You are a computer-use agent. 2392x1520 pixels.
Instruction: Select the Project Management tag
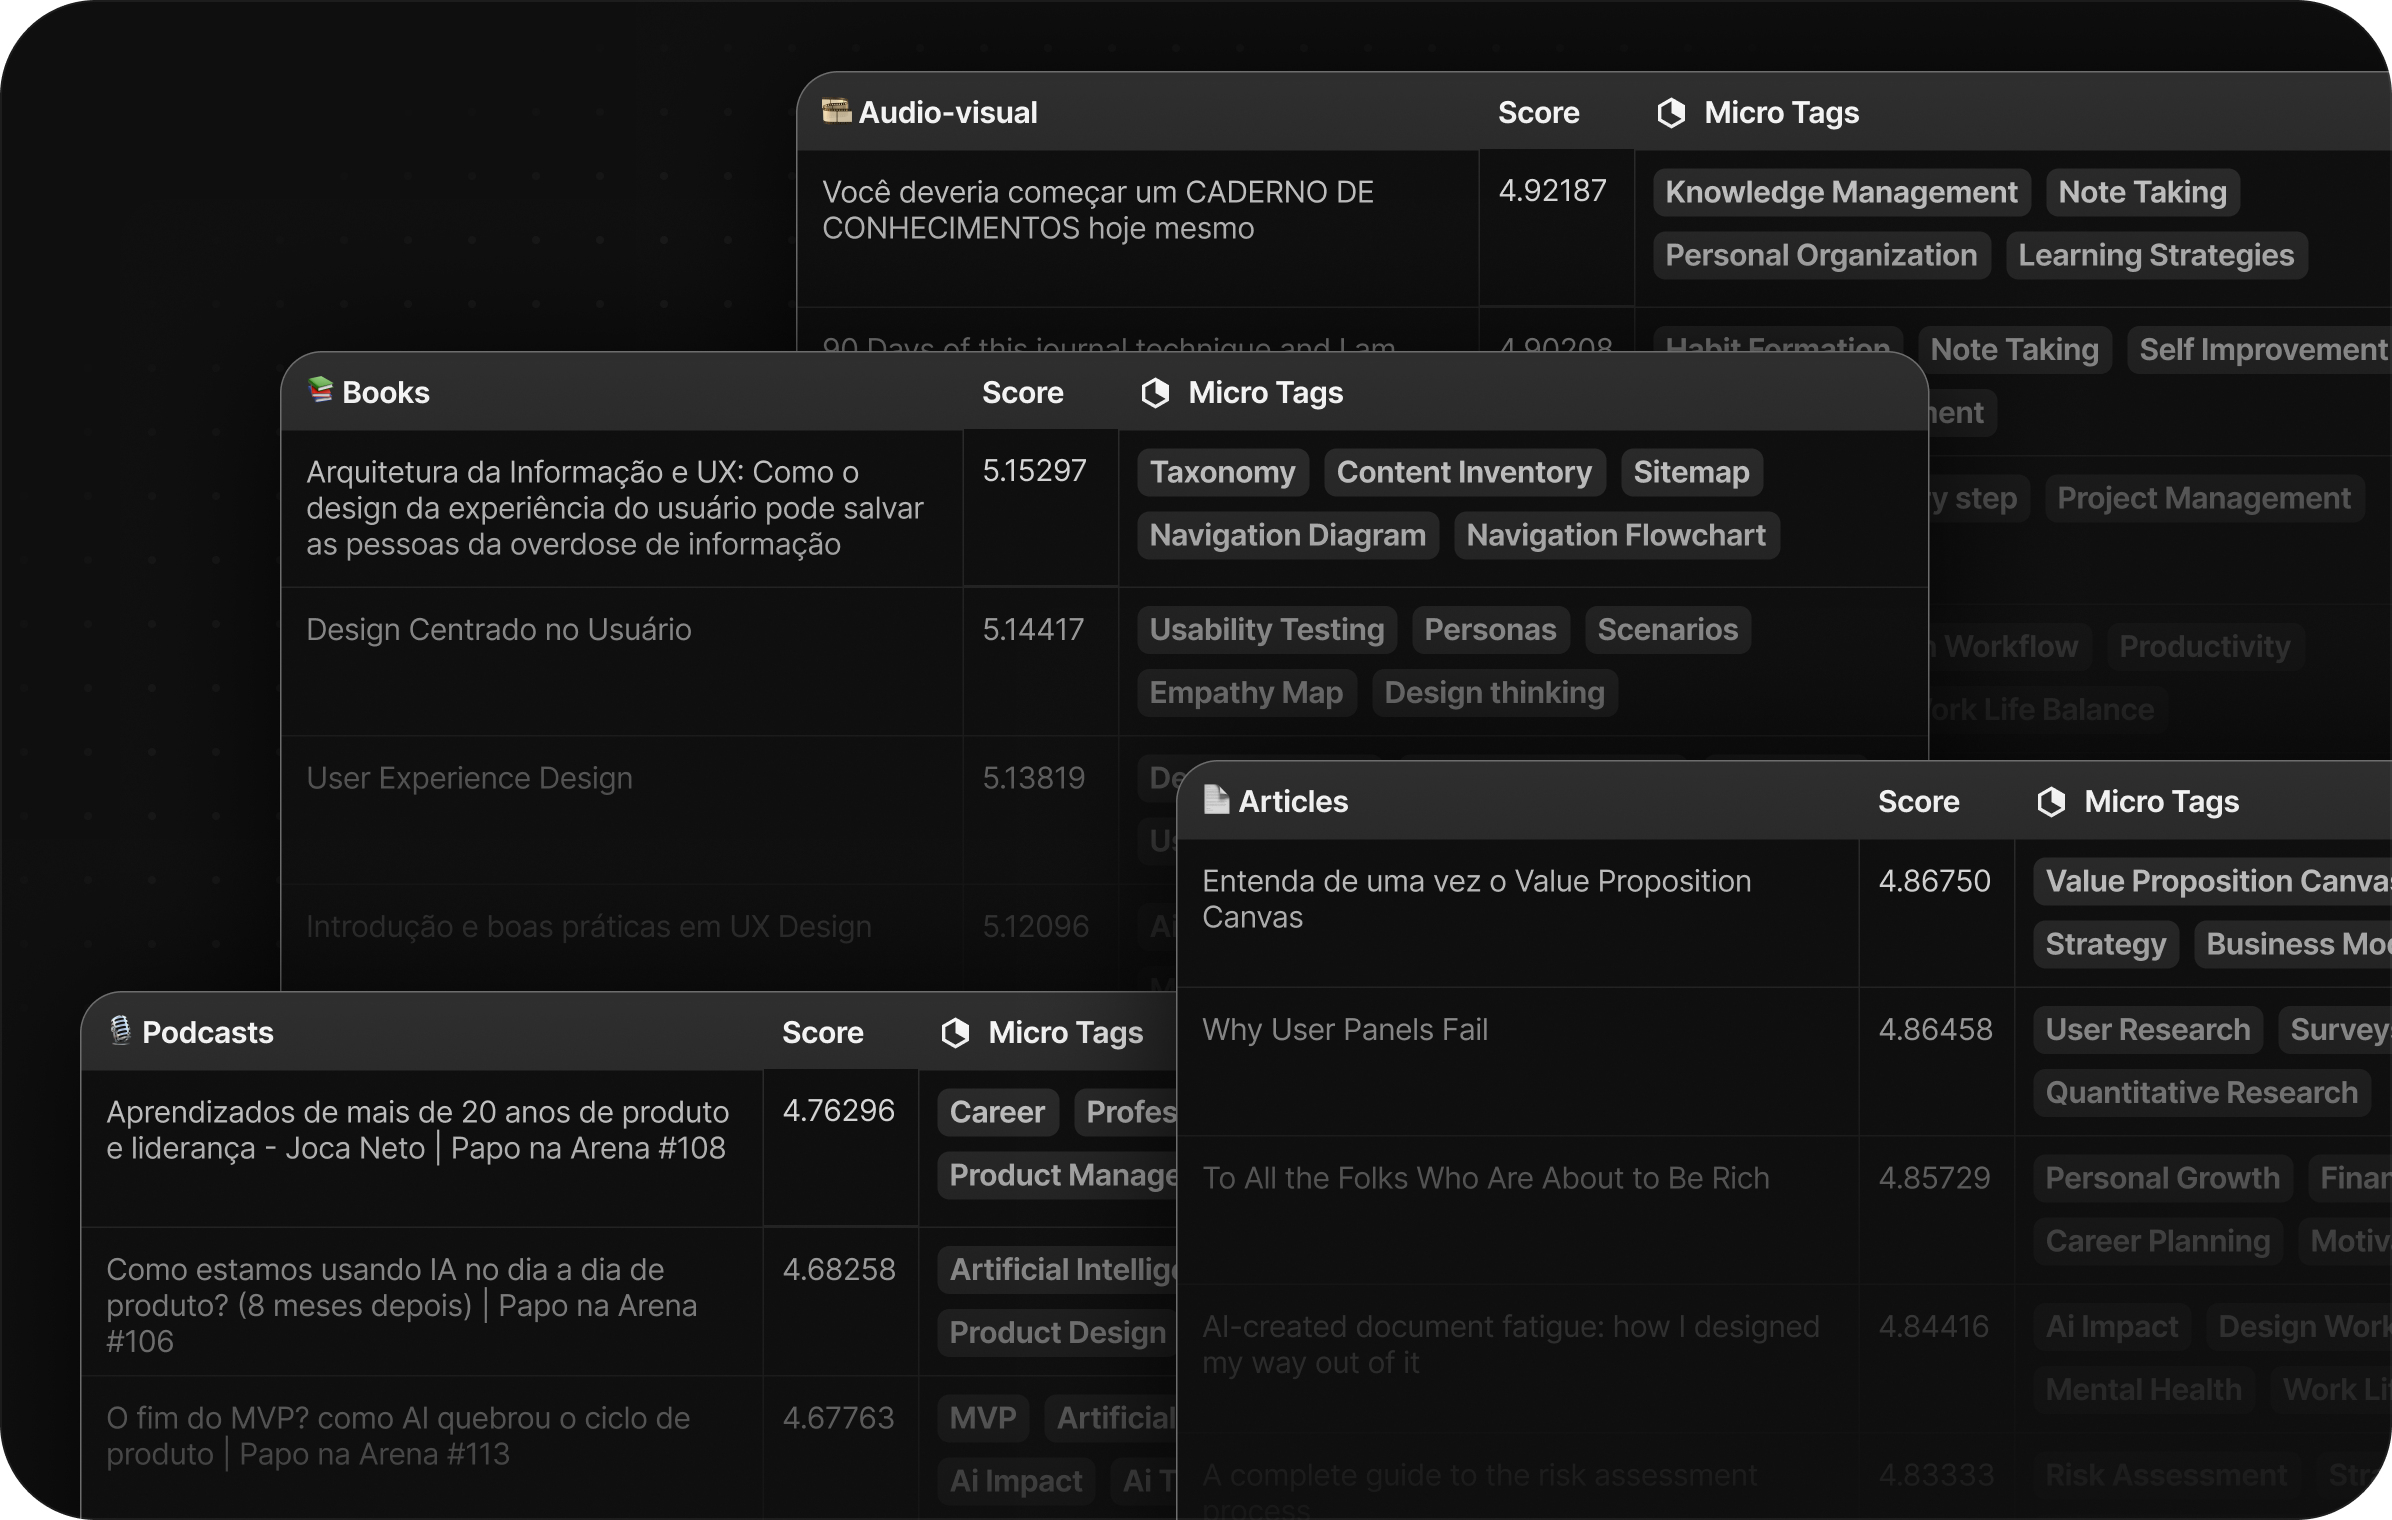click(x=2204, y=498)
